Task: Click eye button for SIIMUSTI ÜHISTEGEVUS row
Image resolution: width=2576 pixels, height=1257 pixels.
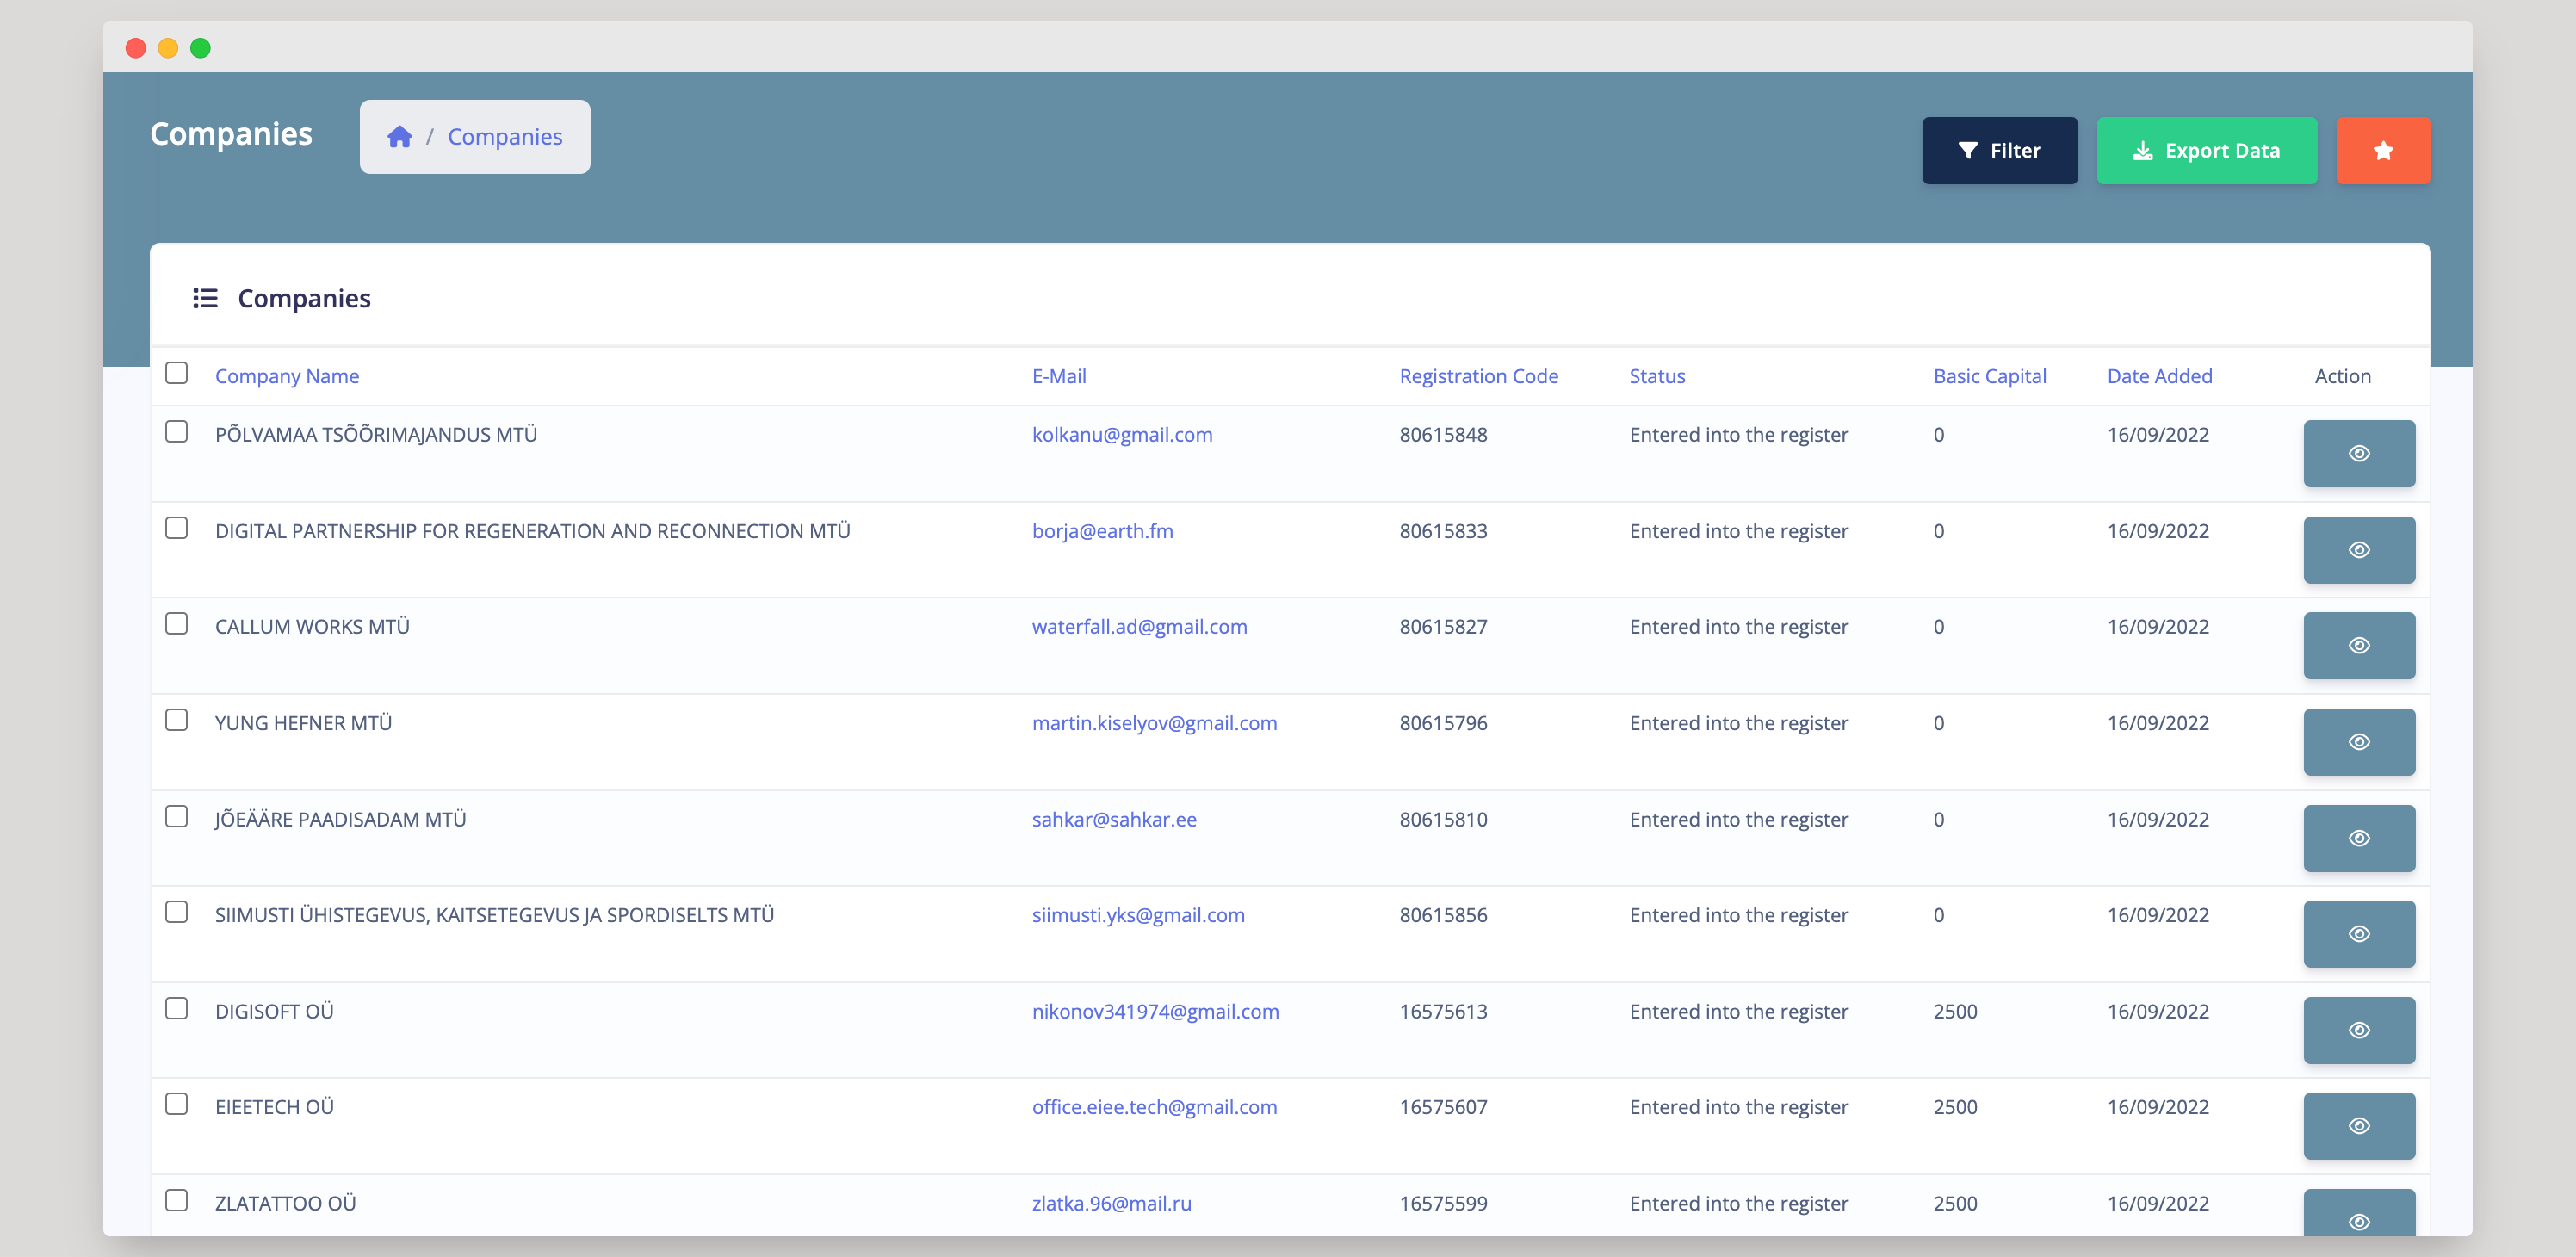Action: (2359, 934)
